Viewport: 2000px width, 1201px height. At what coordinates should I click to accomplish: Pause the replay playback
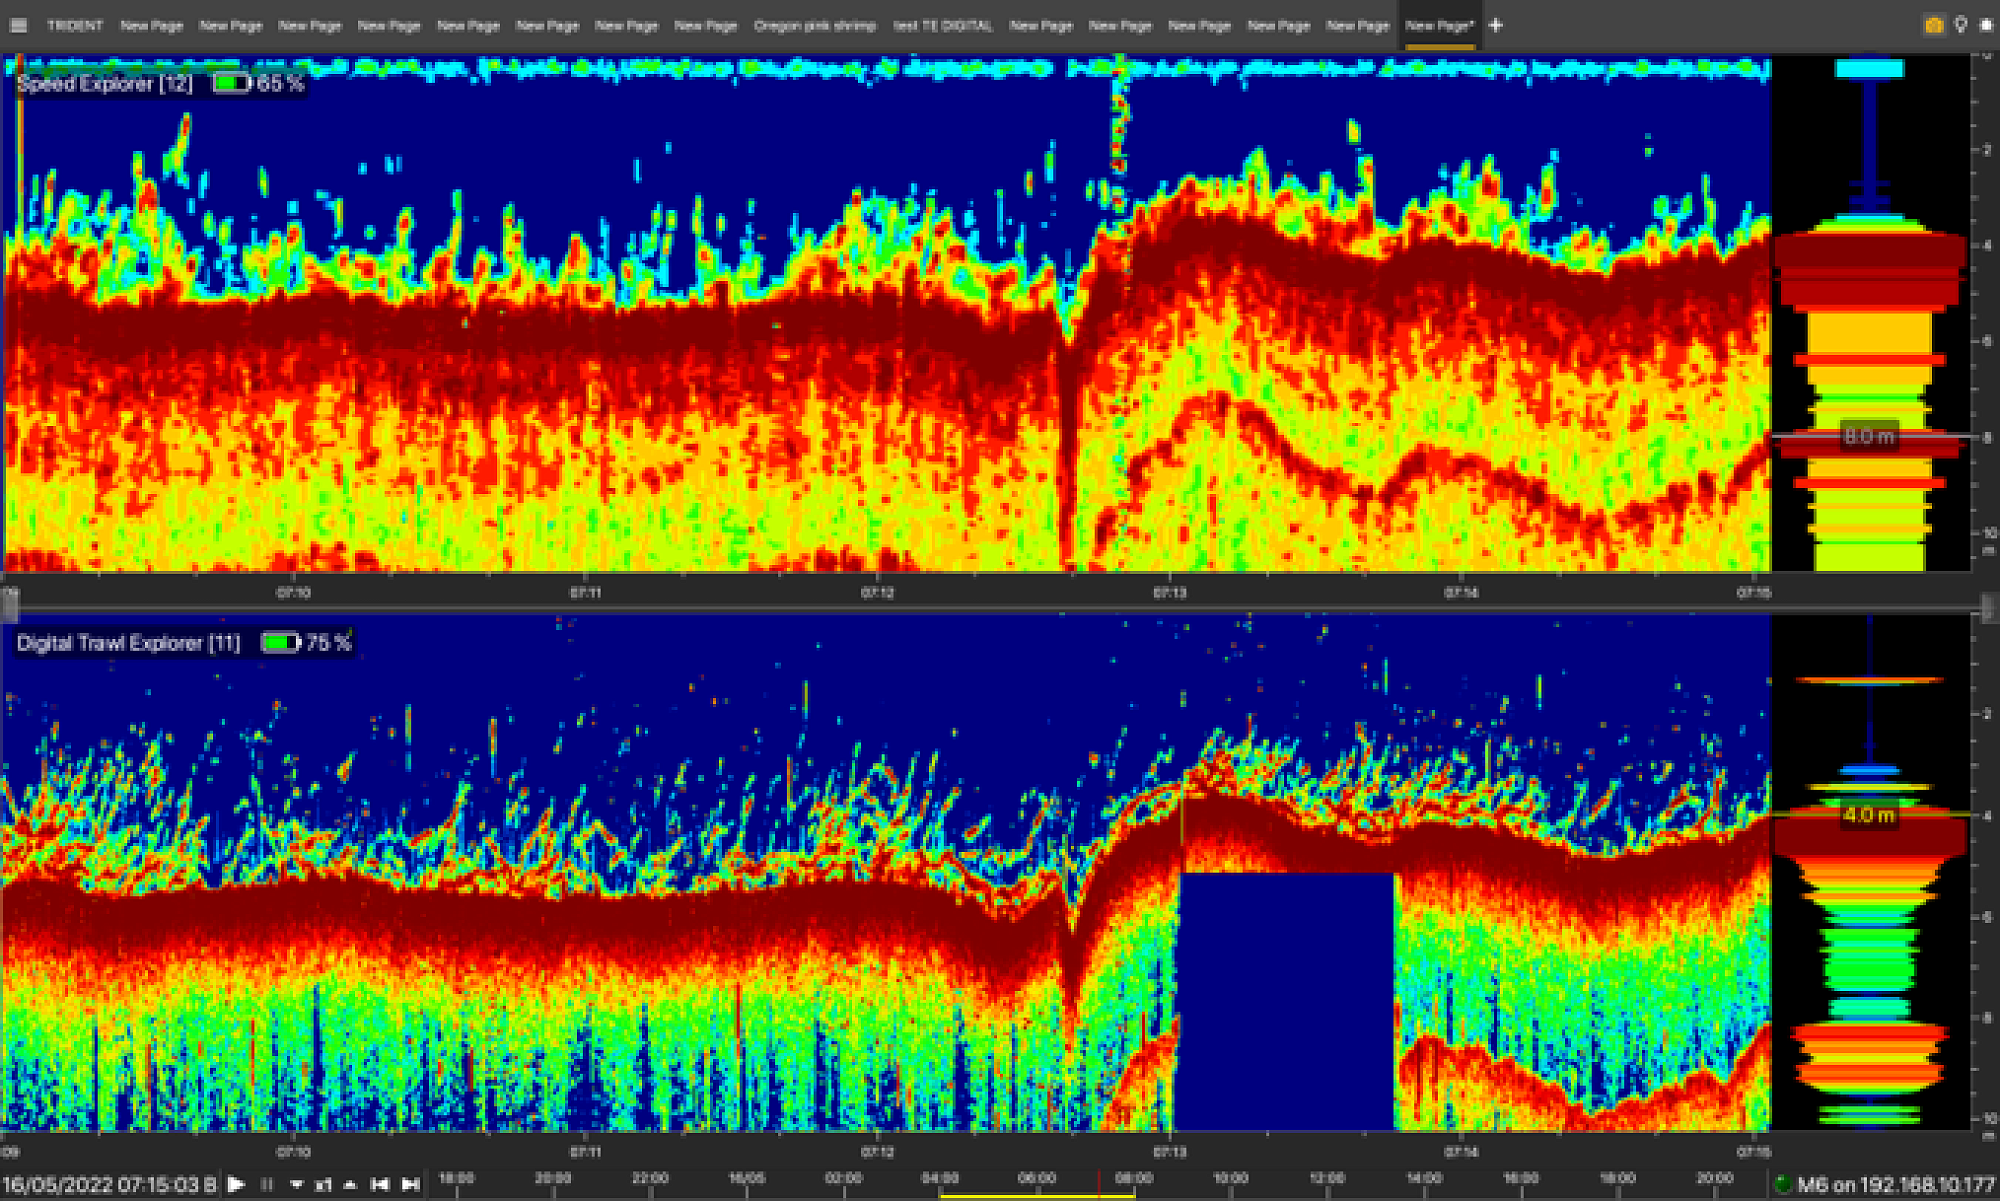click(267, 1184)
